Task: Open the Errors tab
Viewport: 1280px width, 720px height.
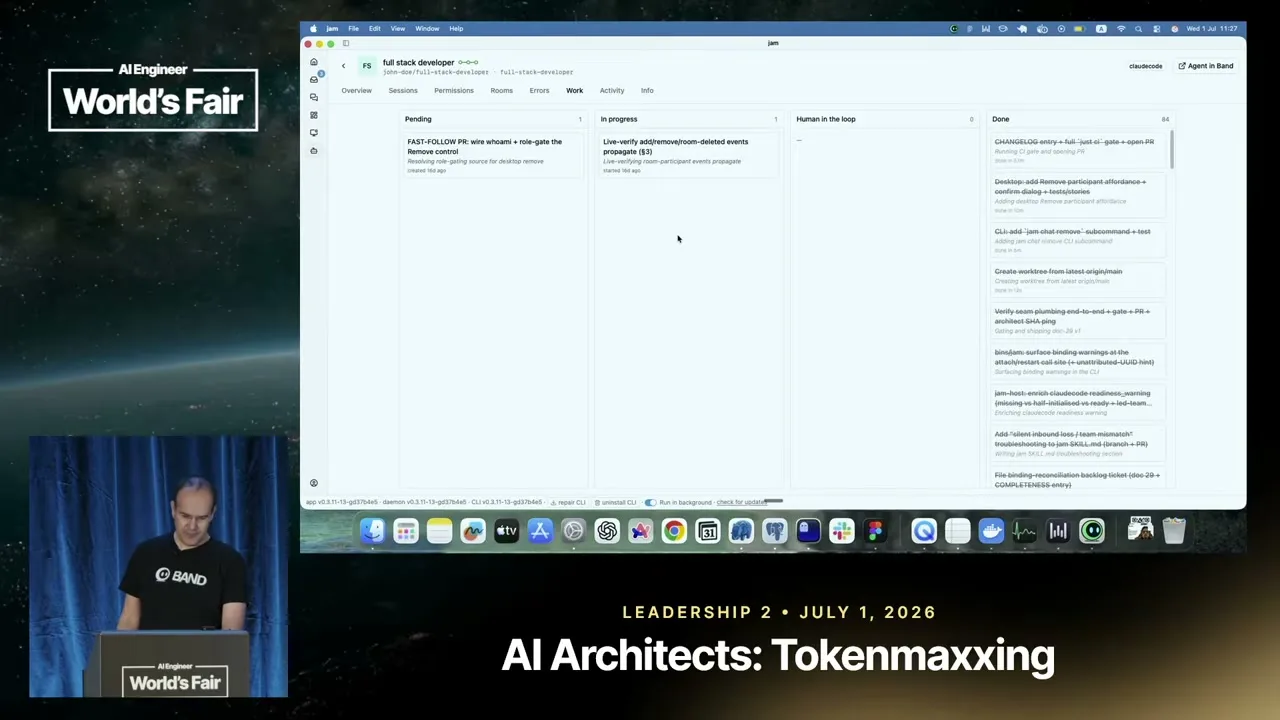Action: click(x=539, y=91)
